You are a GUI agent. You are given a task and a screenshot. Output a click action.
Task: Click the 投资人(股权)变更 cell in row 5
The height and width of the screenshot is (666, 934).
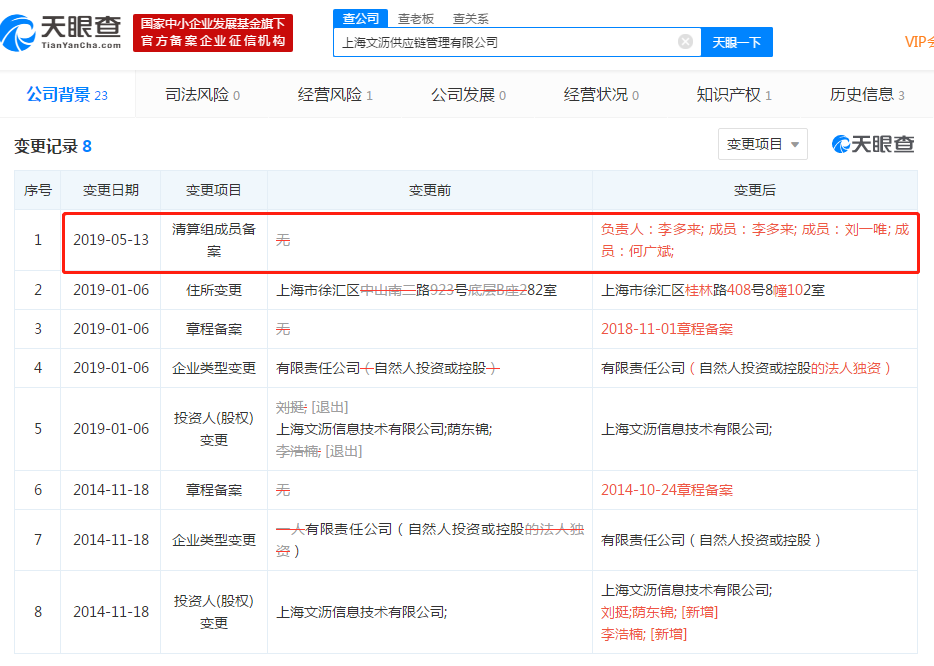pos(214,429)
